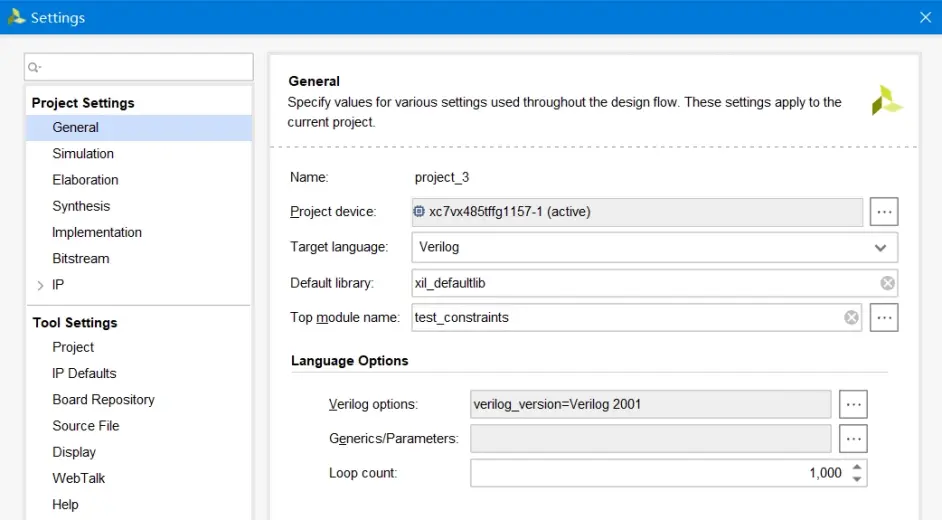Viewport: 942px width, 520px height.
Task: Open Project under Tool Settings
Action: pos(73,347)
